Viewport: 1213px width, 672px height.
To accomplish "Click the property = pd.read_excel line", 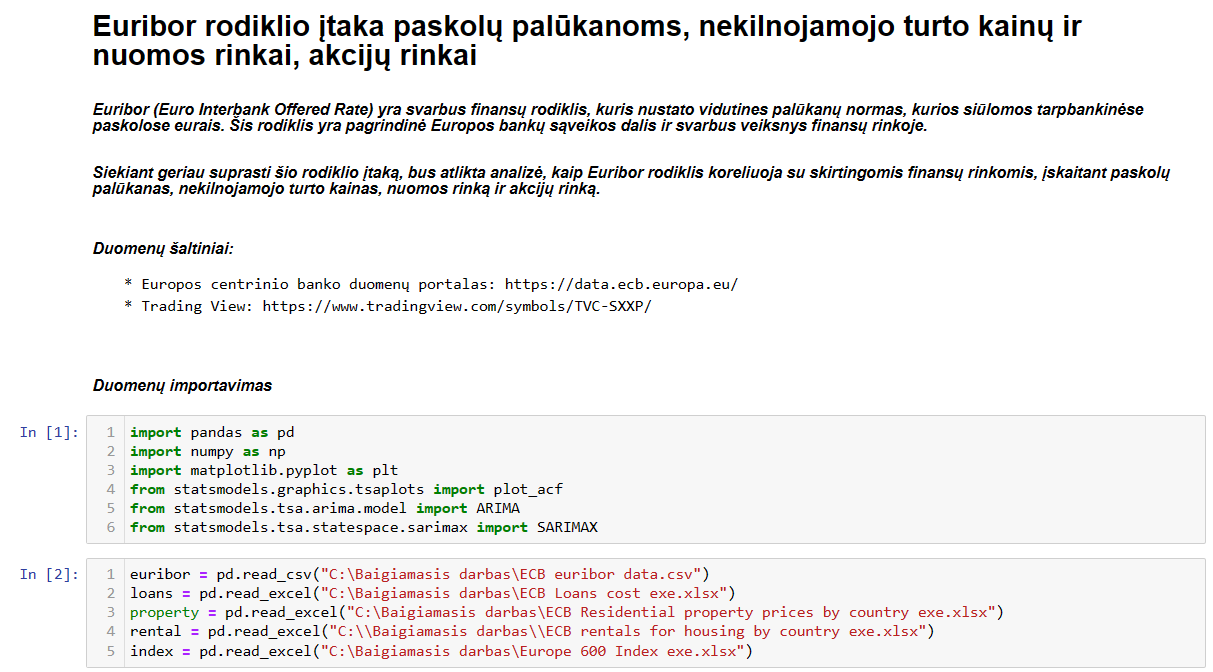I will 566,612.
